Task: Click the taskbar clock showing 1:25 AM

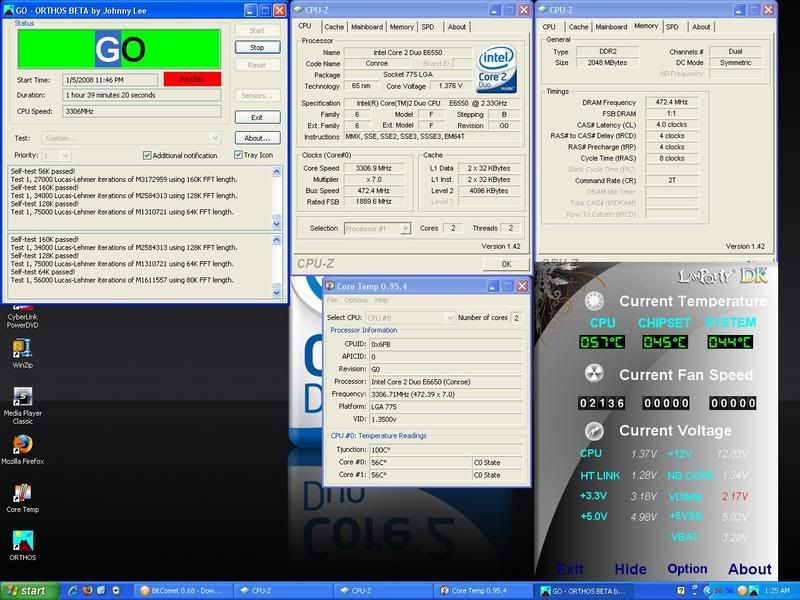Action: click(x=778, y=591)
